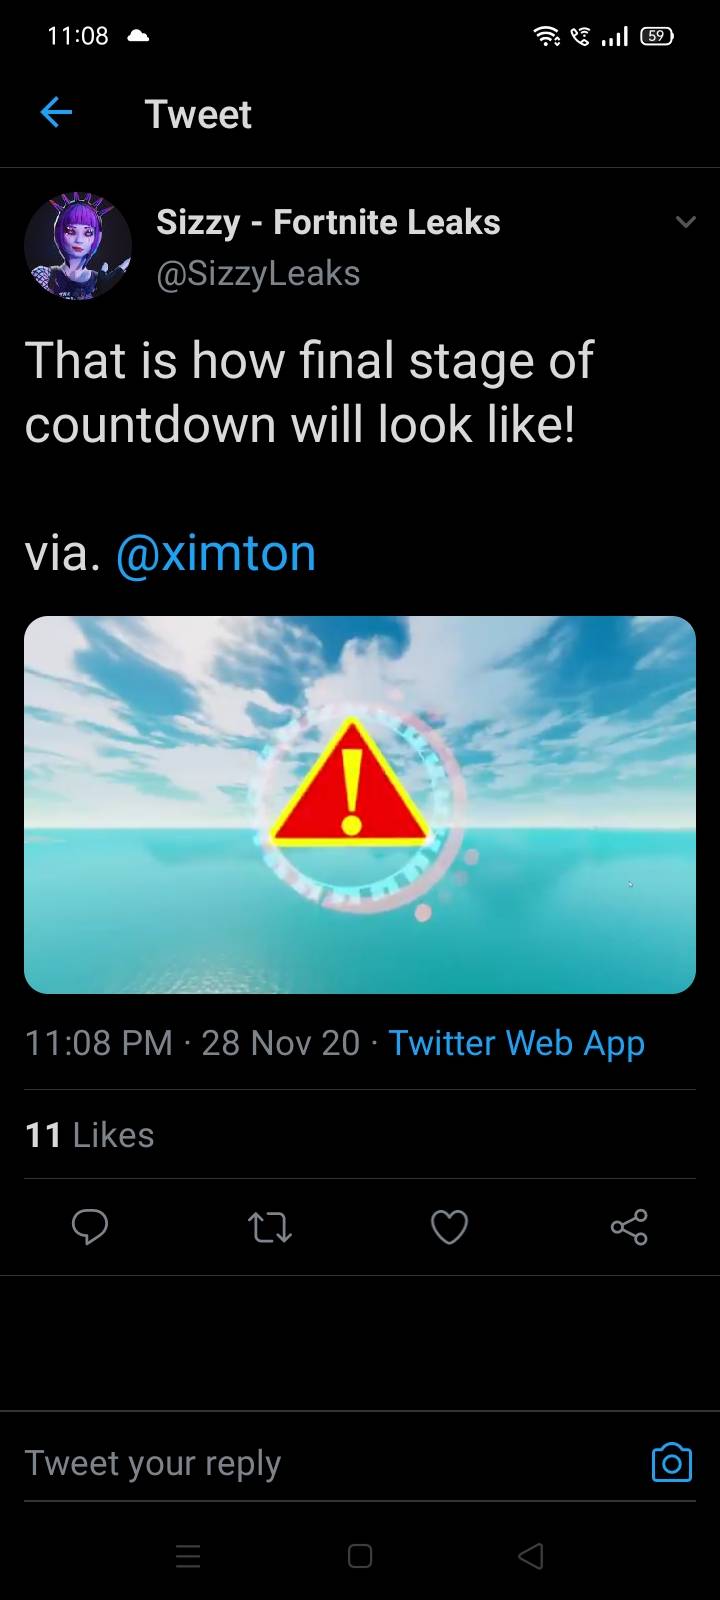
Task: Share the tweet via share icon
Action: [x=629, y=1227]
